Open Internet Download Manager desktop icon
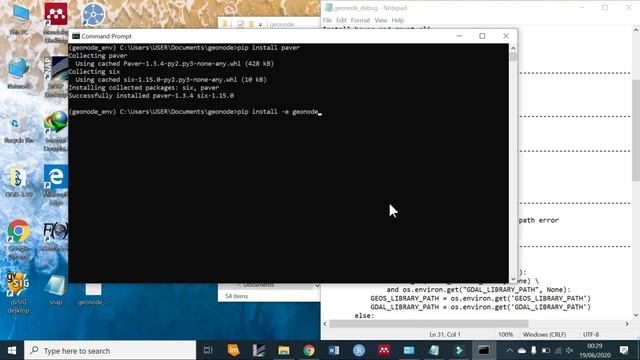Screen dimensions: 640x360 click(x=56, y=131)
